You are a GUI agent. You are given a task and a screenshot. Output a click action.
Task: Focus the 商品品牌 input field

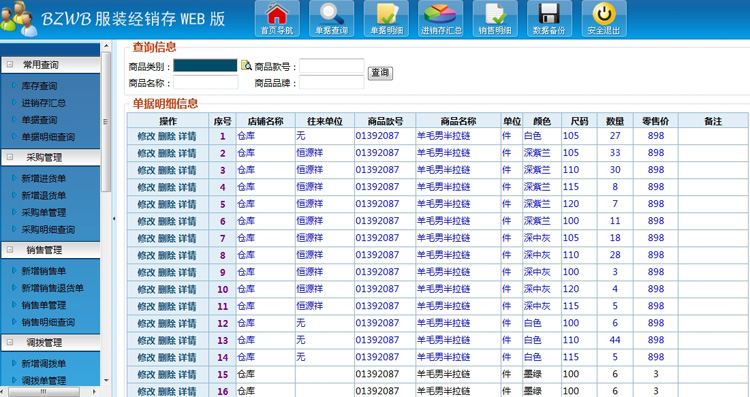pyautogui.click(x=331, y=82)
